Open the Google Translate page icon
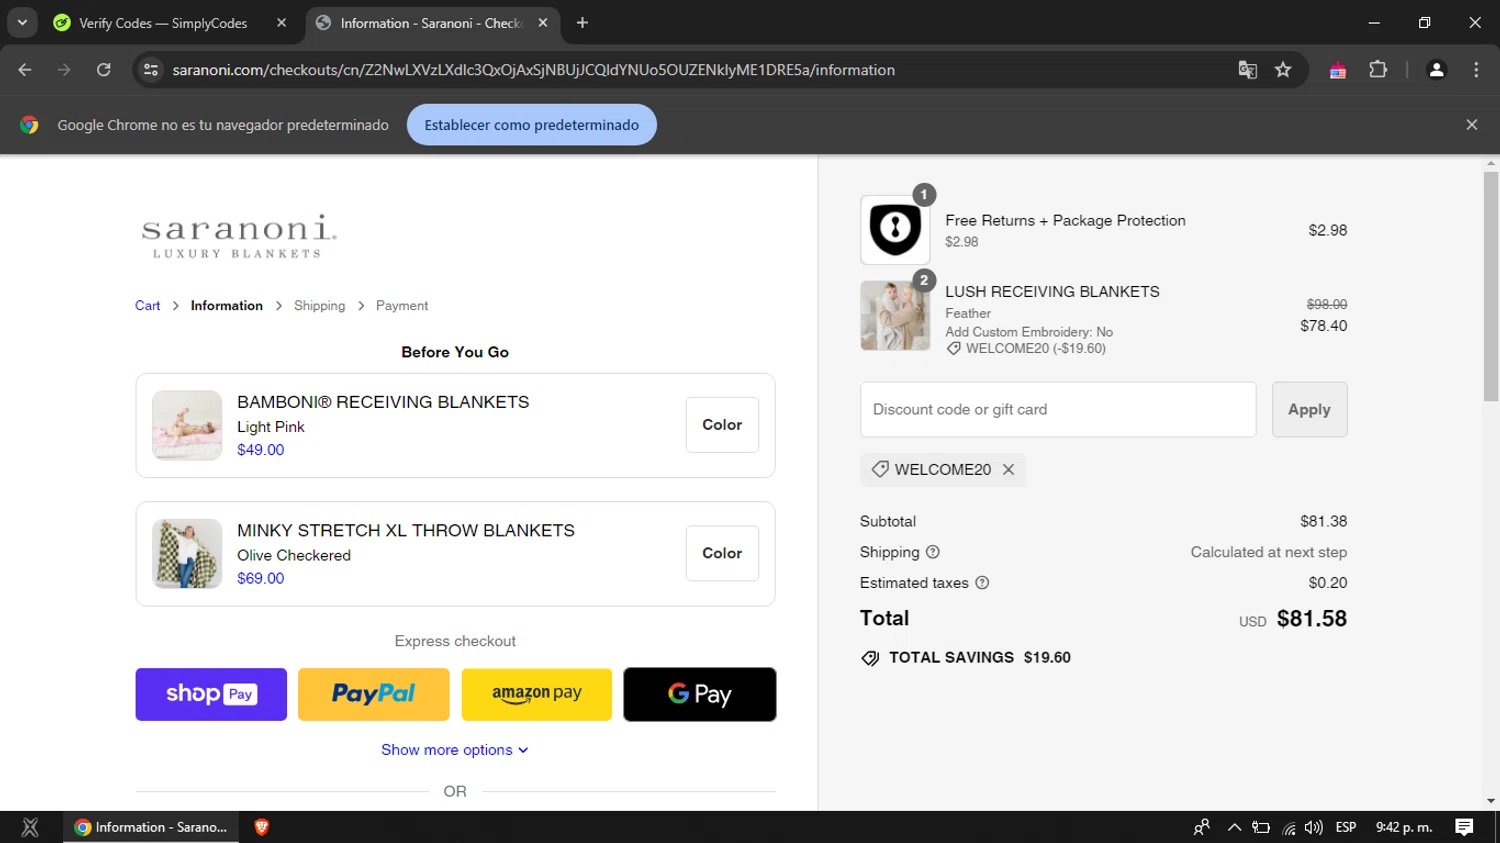Viewport: 1500px width, 843px height. [x=1247, y=70]
